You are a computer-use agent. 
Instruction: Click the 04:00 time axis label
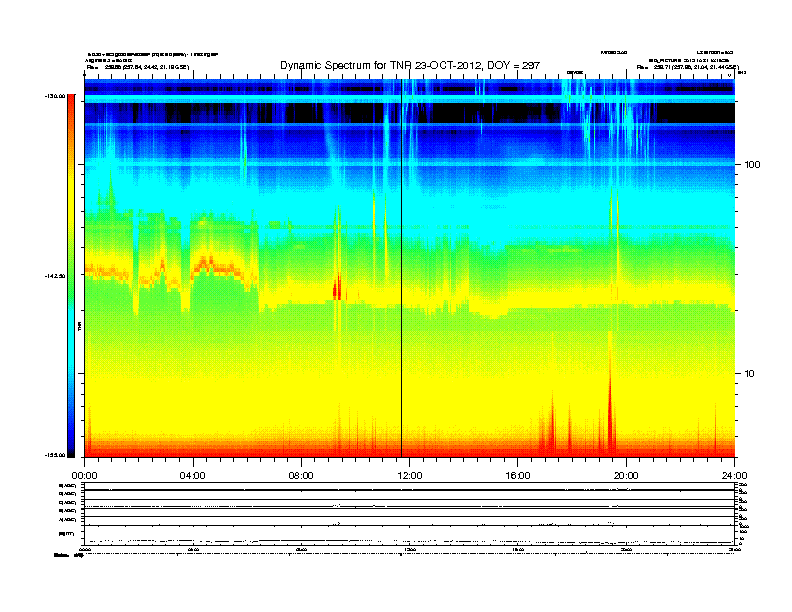click(193, 476)
